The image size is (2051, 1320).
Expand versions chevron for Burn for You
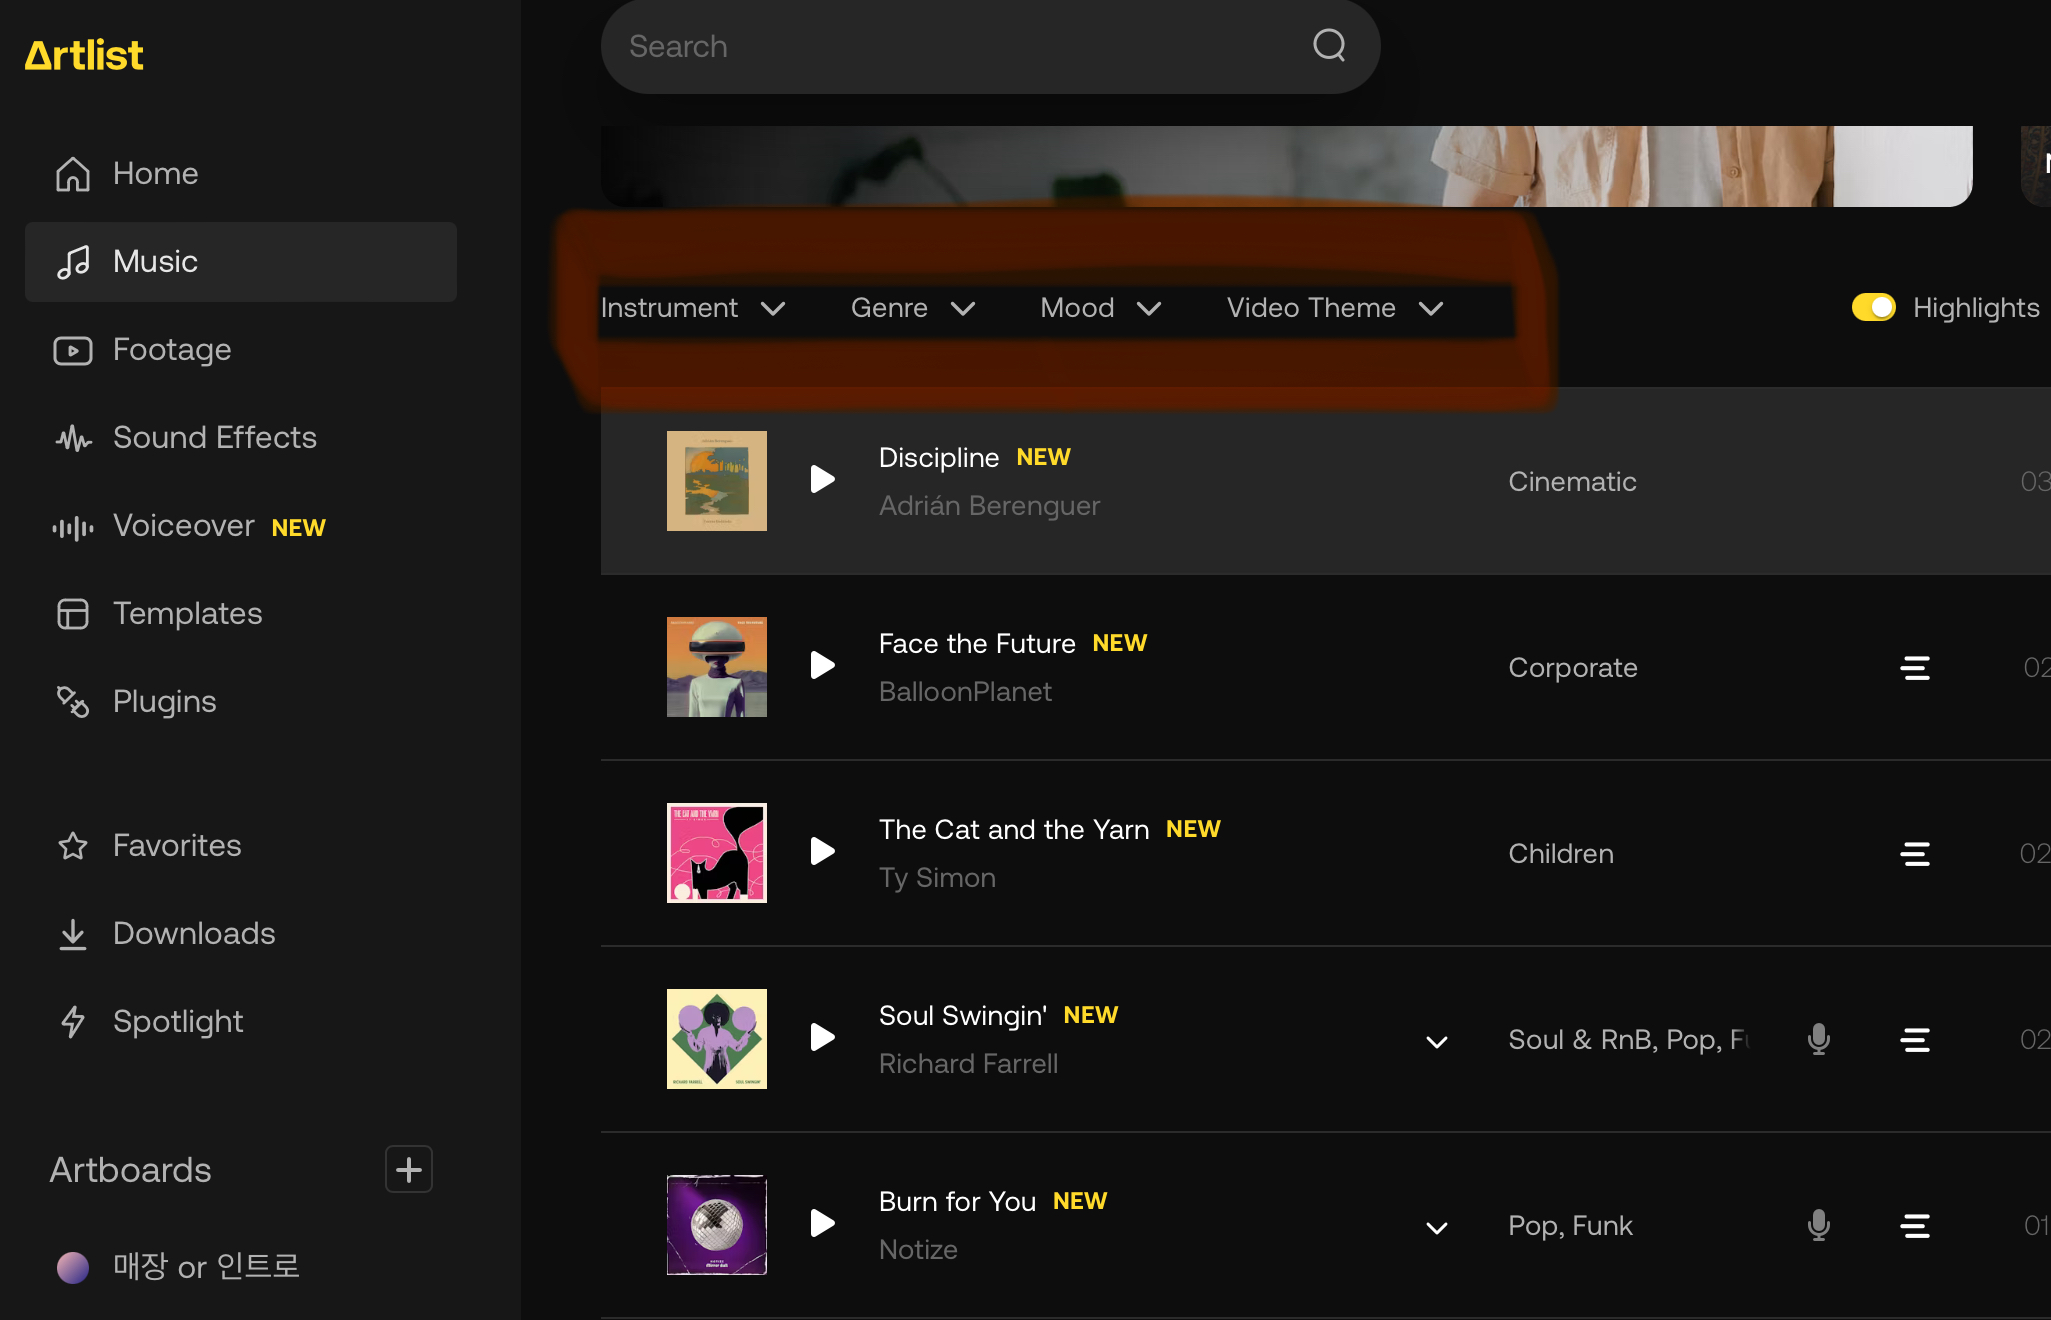coord(1437,1228)
